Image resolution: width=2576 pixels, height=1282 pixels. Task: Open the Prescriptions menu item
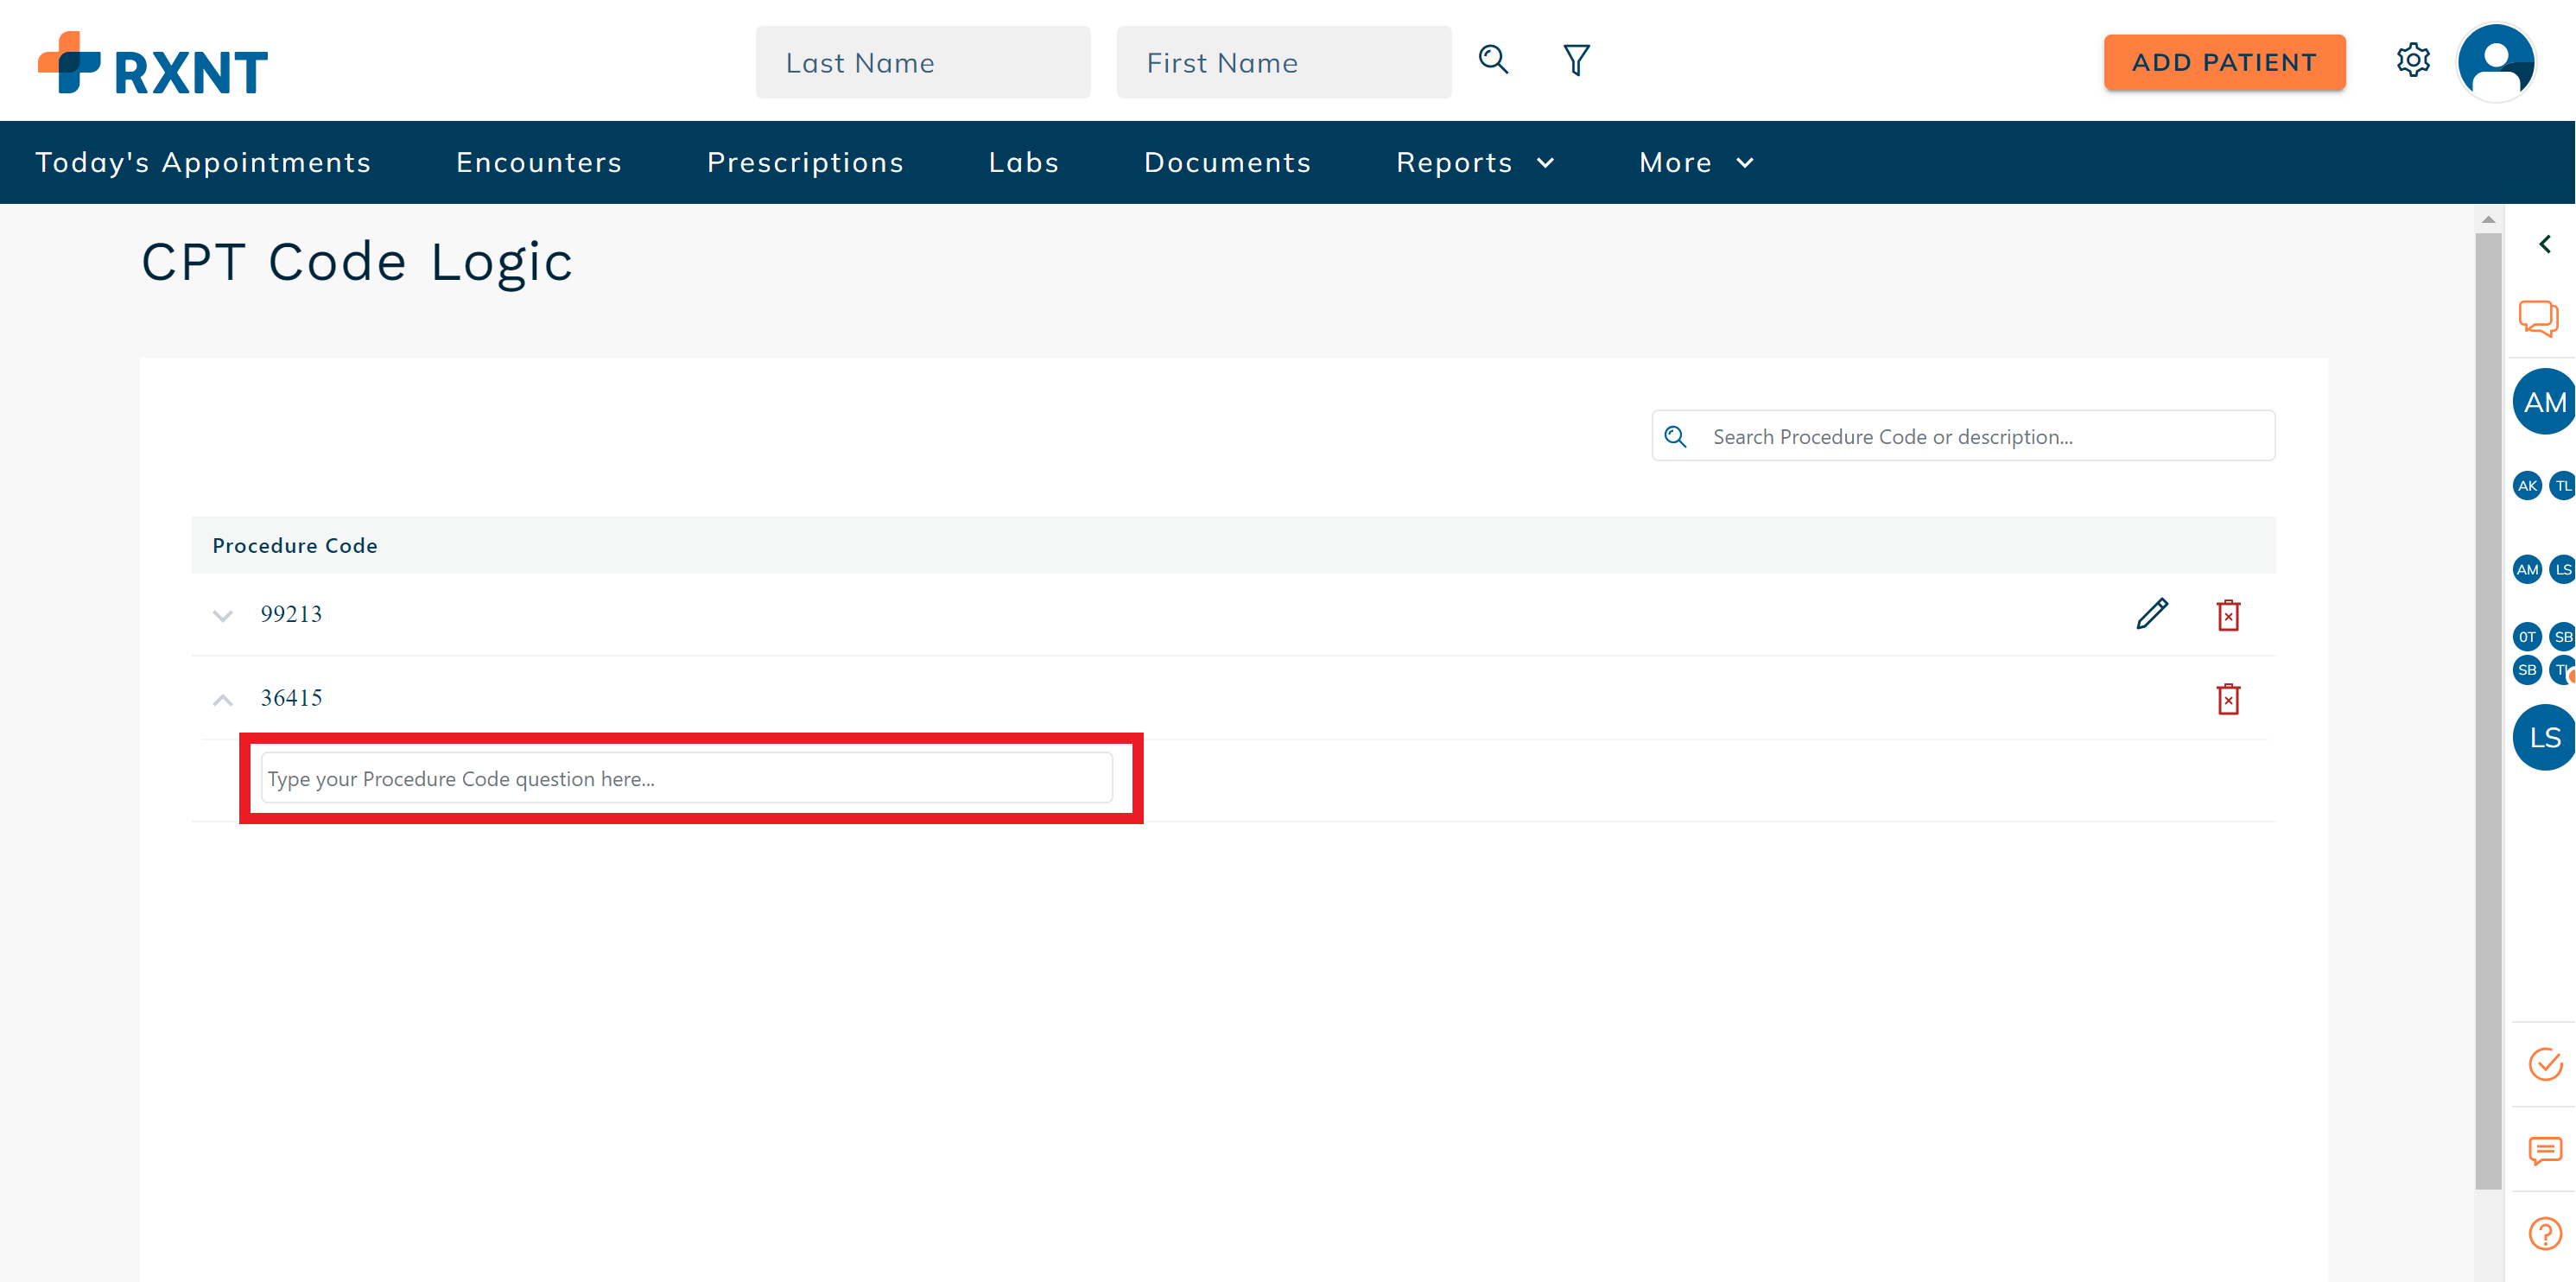point(805,162)
